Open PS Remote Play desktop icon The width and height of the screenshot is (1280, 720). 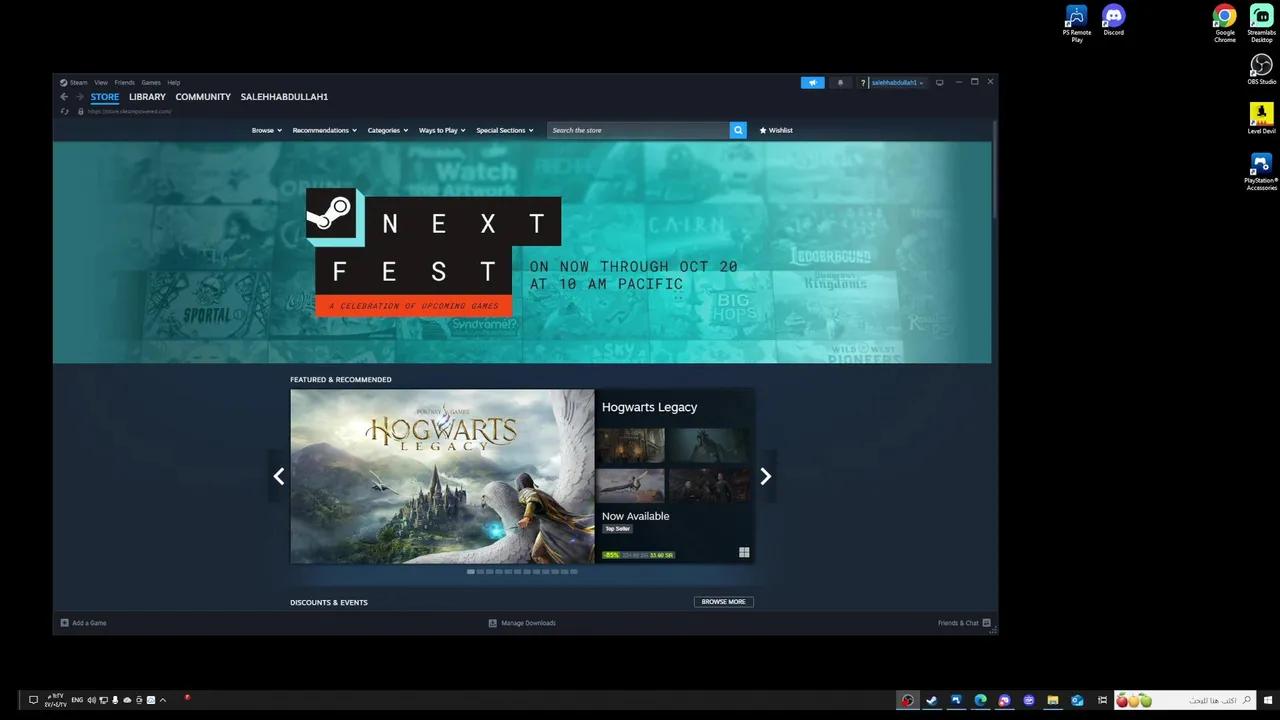1076,23
